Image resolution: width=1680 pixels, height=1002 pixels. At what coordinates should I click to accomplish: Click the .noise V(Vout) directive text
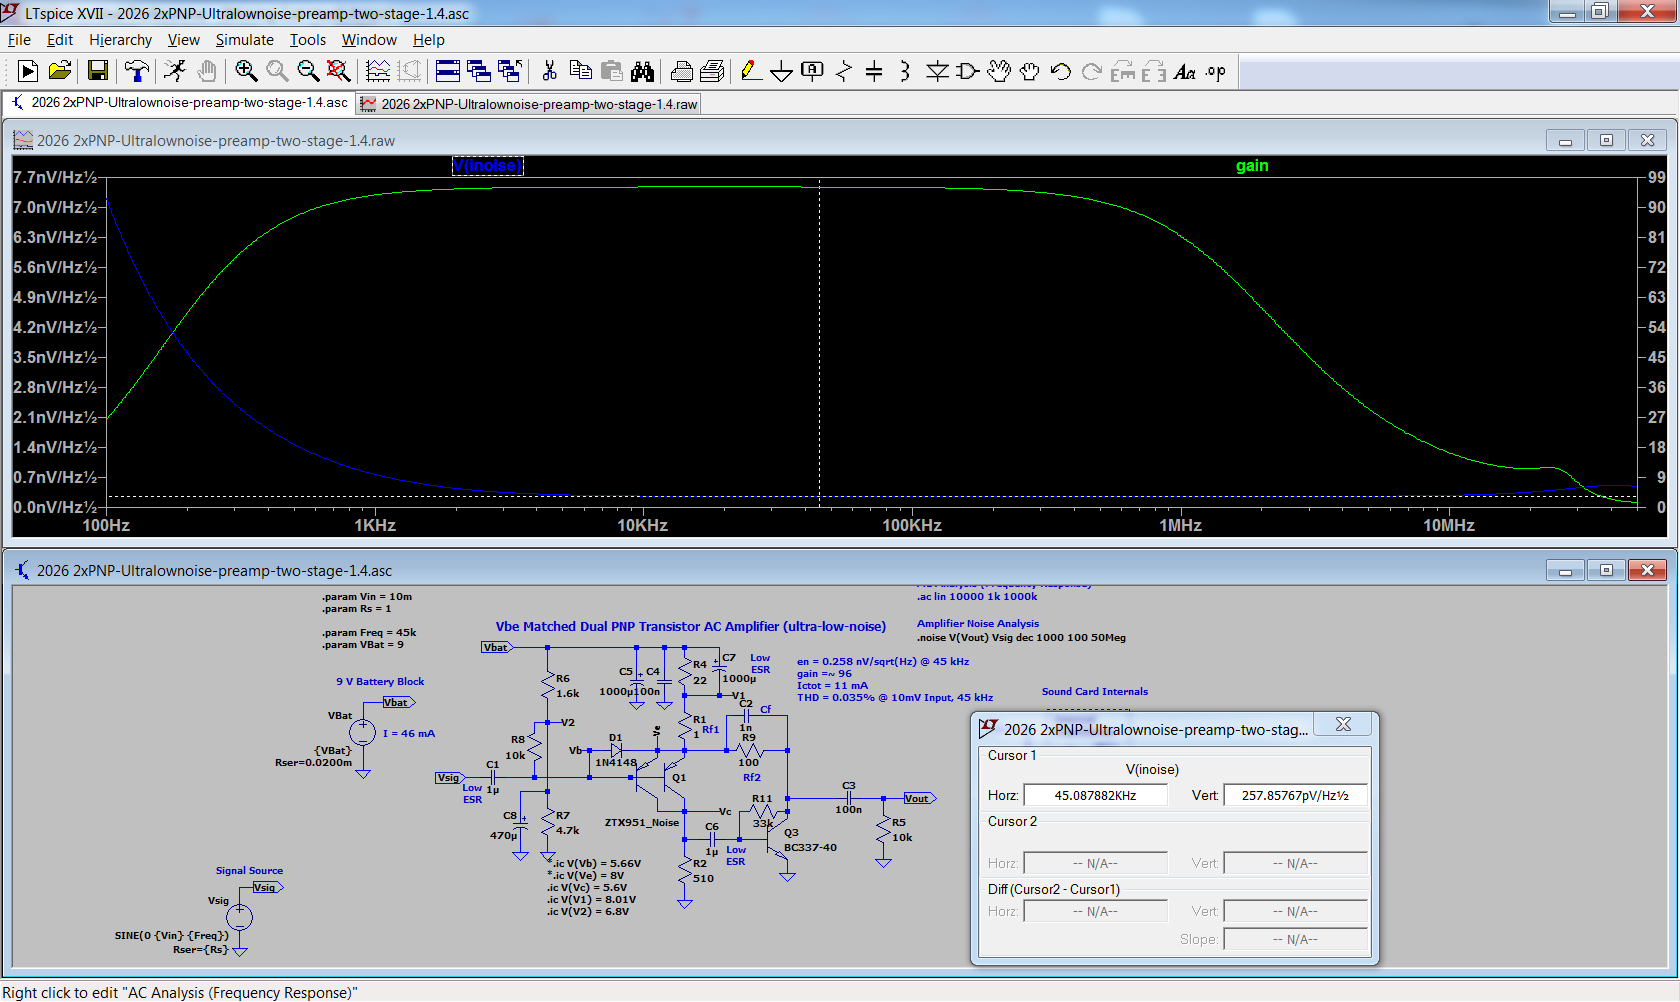[x=1021, y=637]
